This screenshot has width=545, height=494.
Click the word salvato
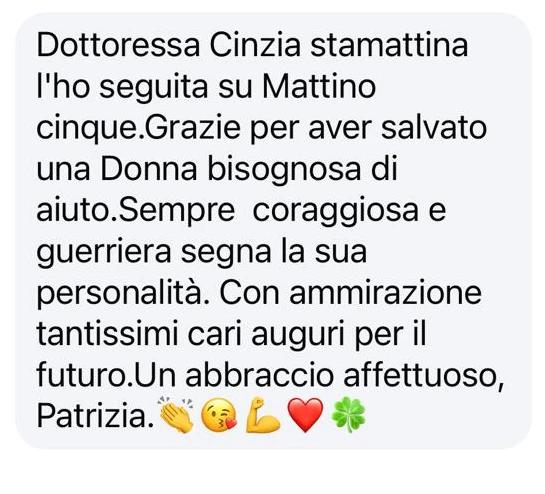[434, 128]
